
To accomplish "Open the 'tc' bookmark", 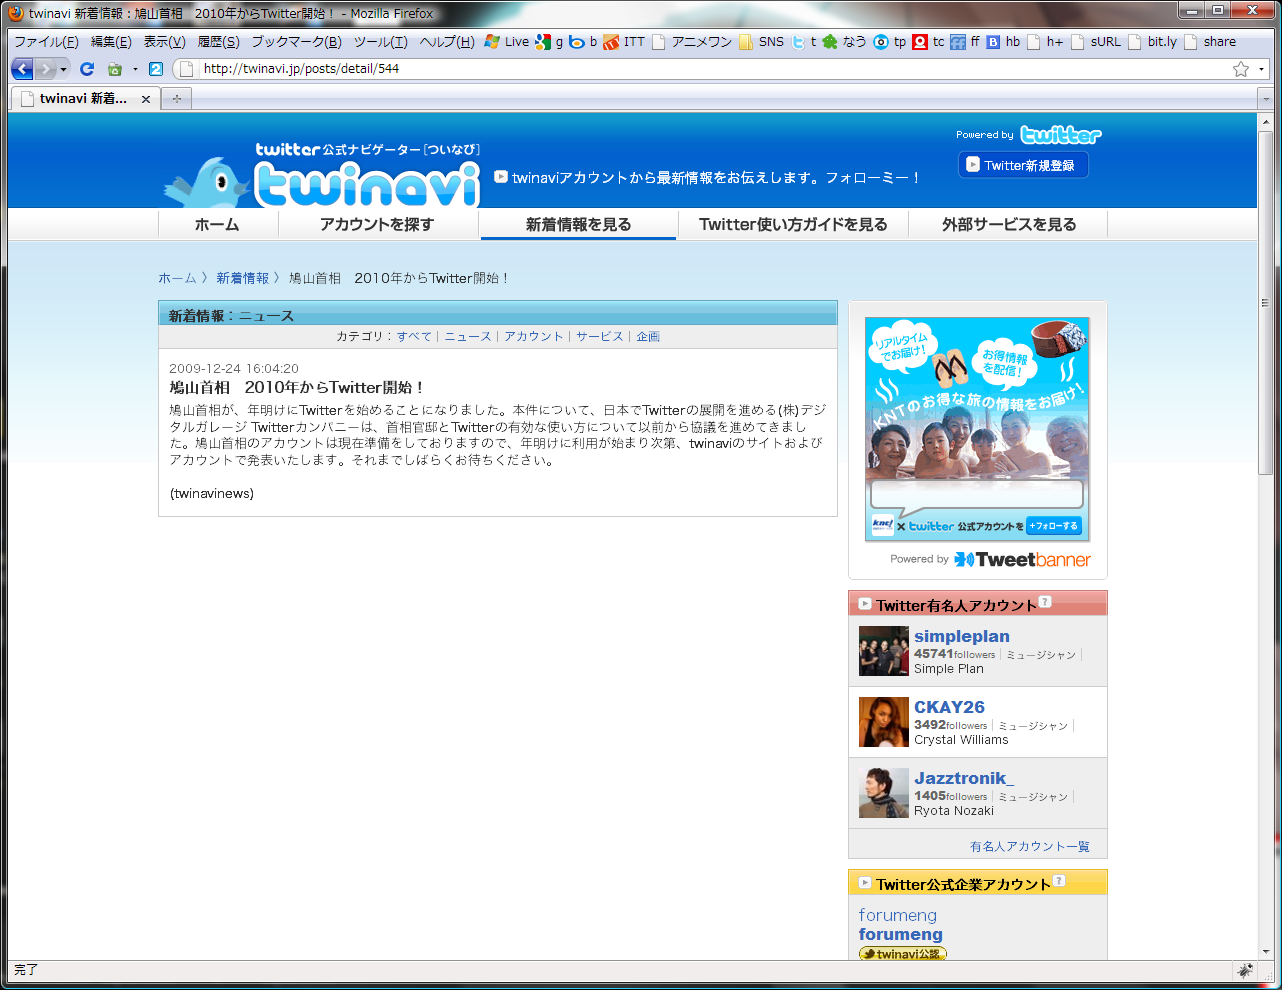I will point(928,42).
